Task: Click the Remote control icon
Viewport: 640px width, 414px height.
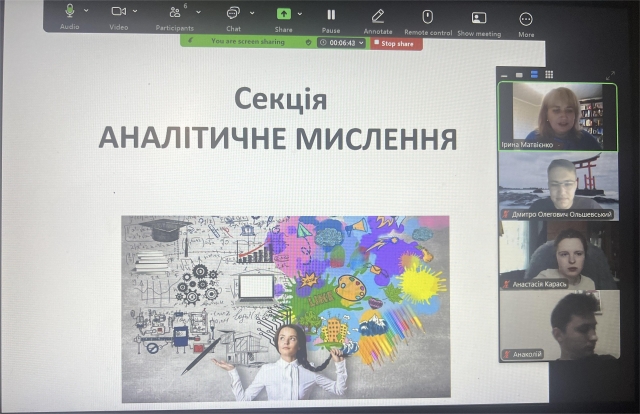Action: pyautogui.click(x=427, y=16)
